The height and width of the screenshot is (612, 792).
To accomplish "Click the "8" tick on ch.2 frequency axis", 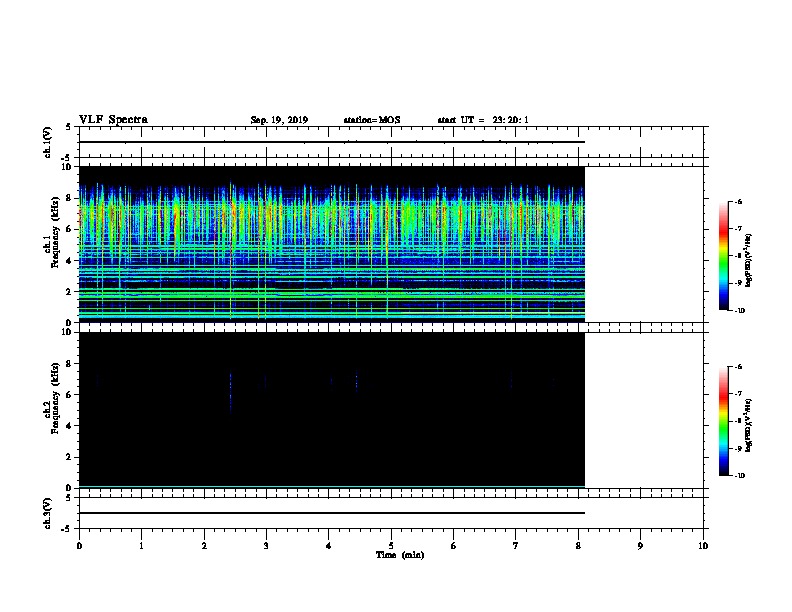I will (x=69, y=364).
